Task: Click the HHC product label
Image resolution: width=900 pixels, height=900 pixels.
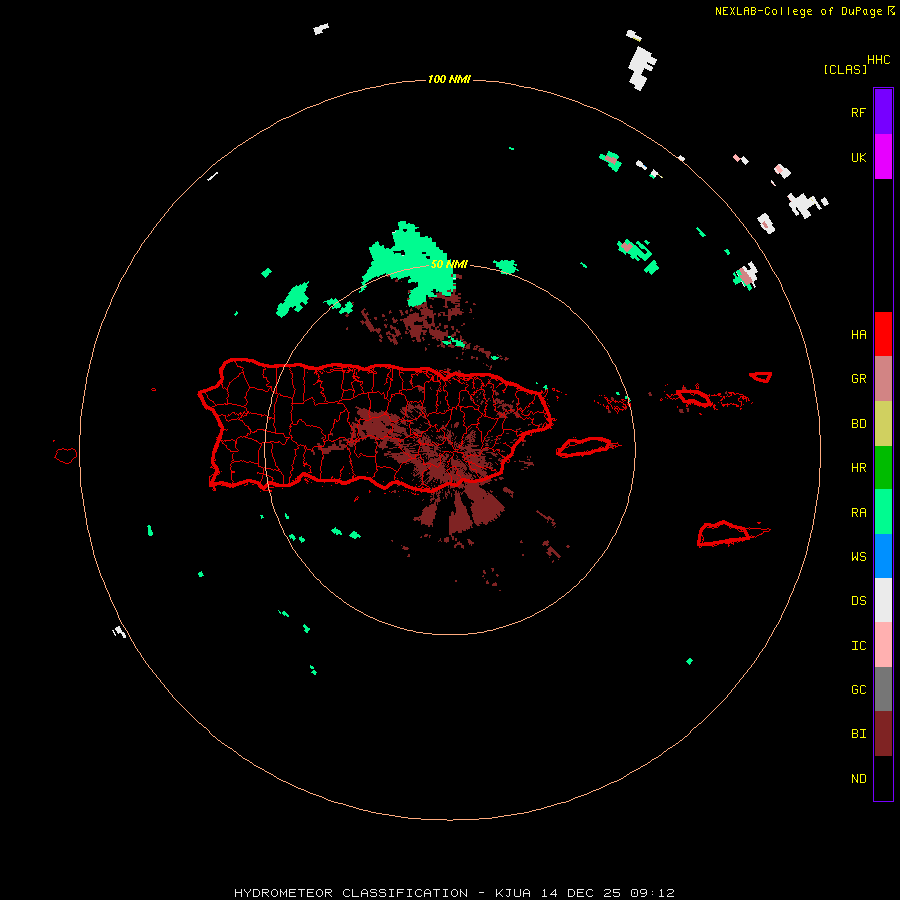Action: point(879,60)
